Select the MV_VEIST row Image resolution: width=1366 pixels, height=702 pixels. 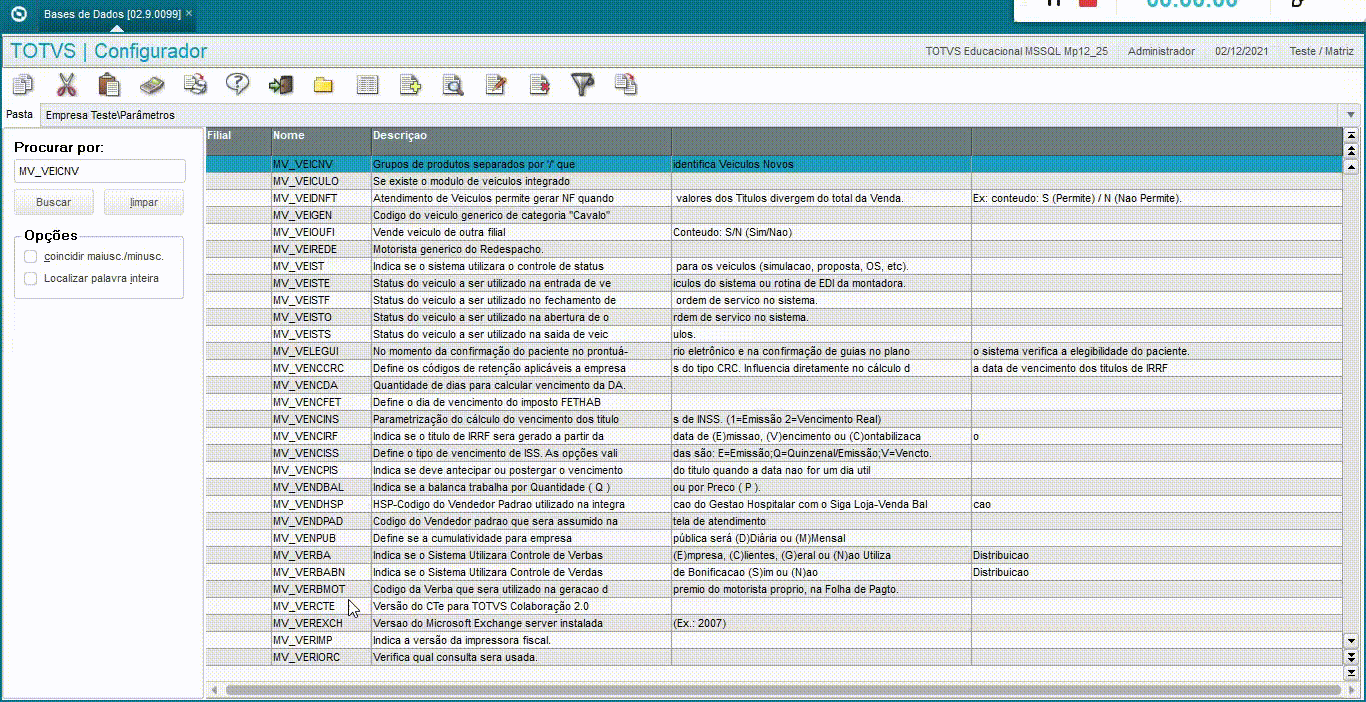pyautogui.click(x=773, y=266)
